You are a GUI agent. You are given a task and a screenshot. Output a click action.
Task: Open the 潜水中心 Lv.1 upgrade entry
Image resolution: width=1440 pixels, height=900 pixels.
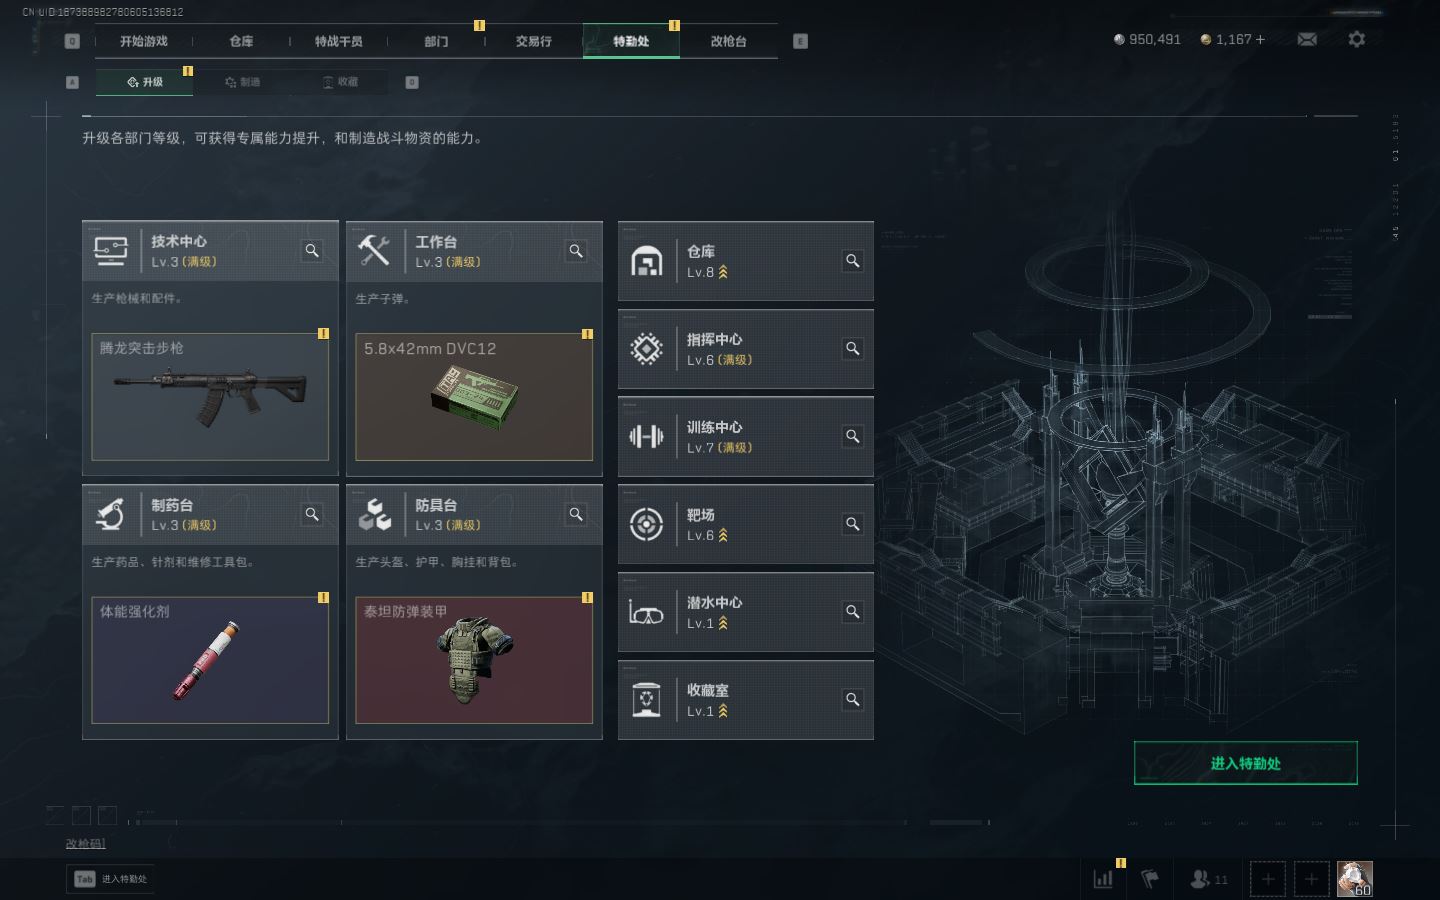click(x=746, y=612)
